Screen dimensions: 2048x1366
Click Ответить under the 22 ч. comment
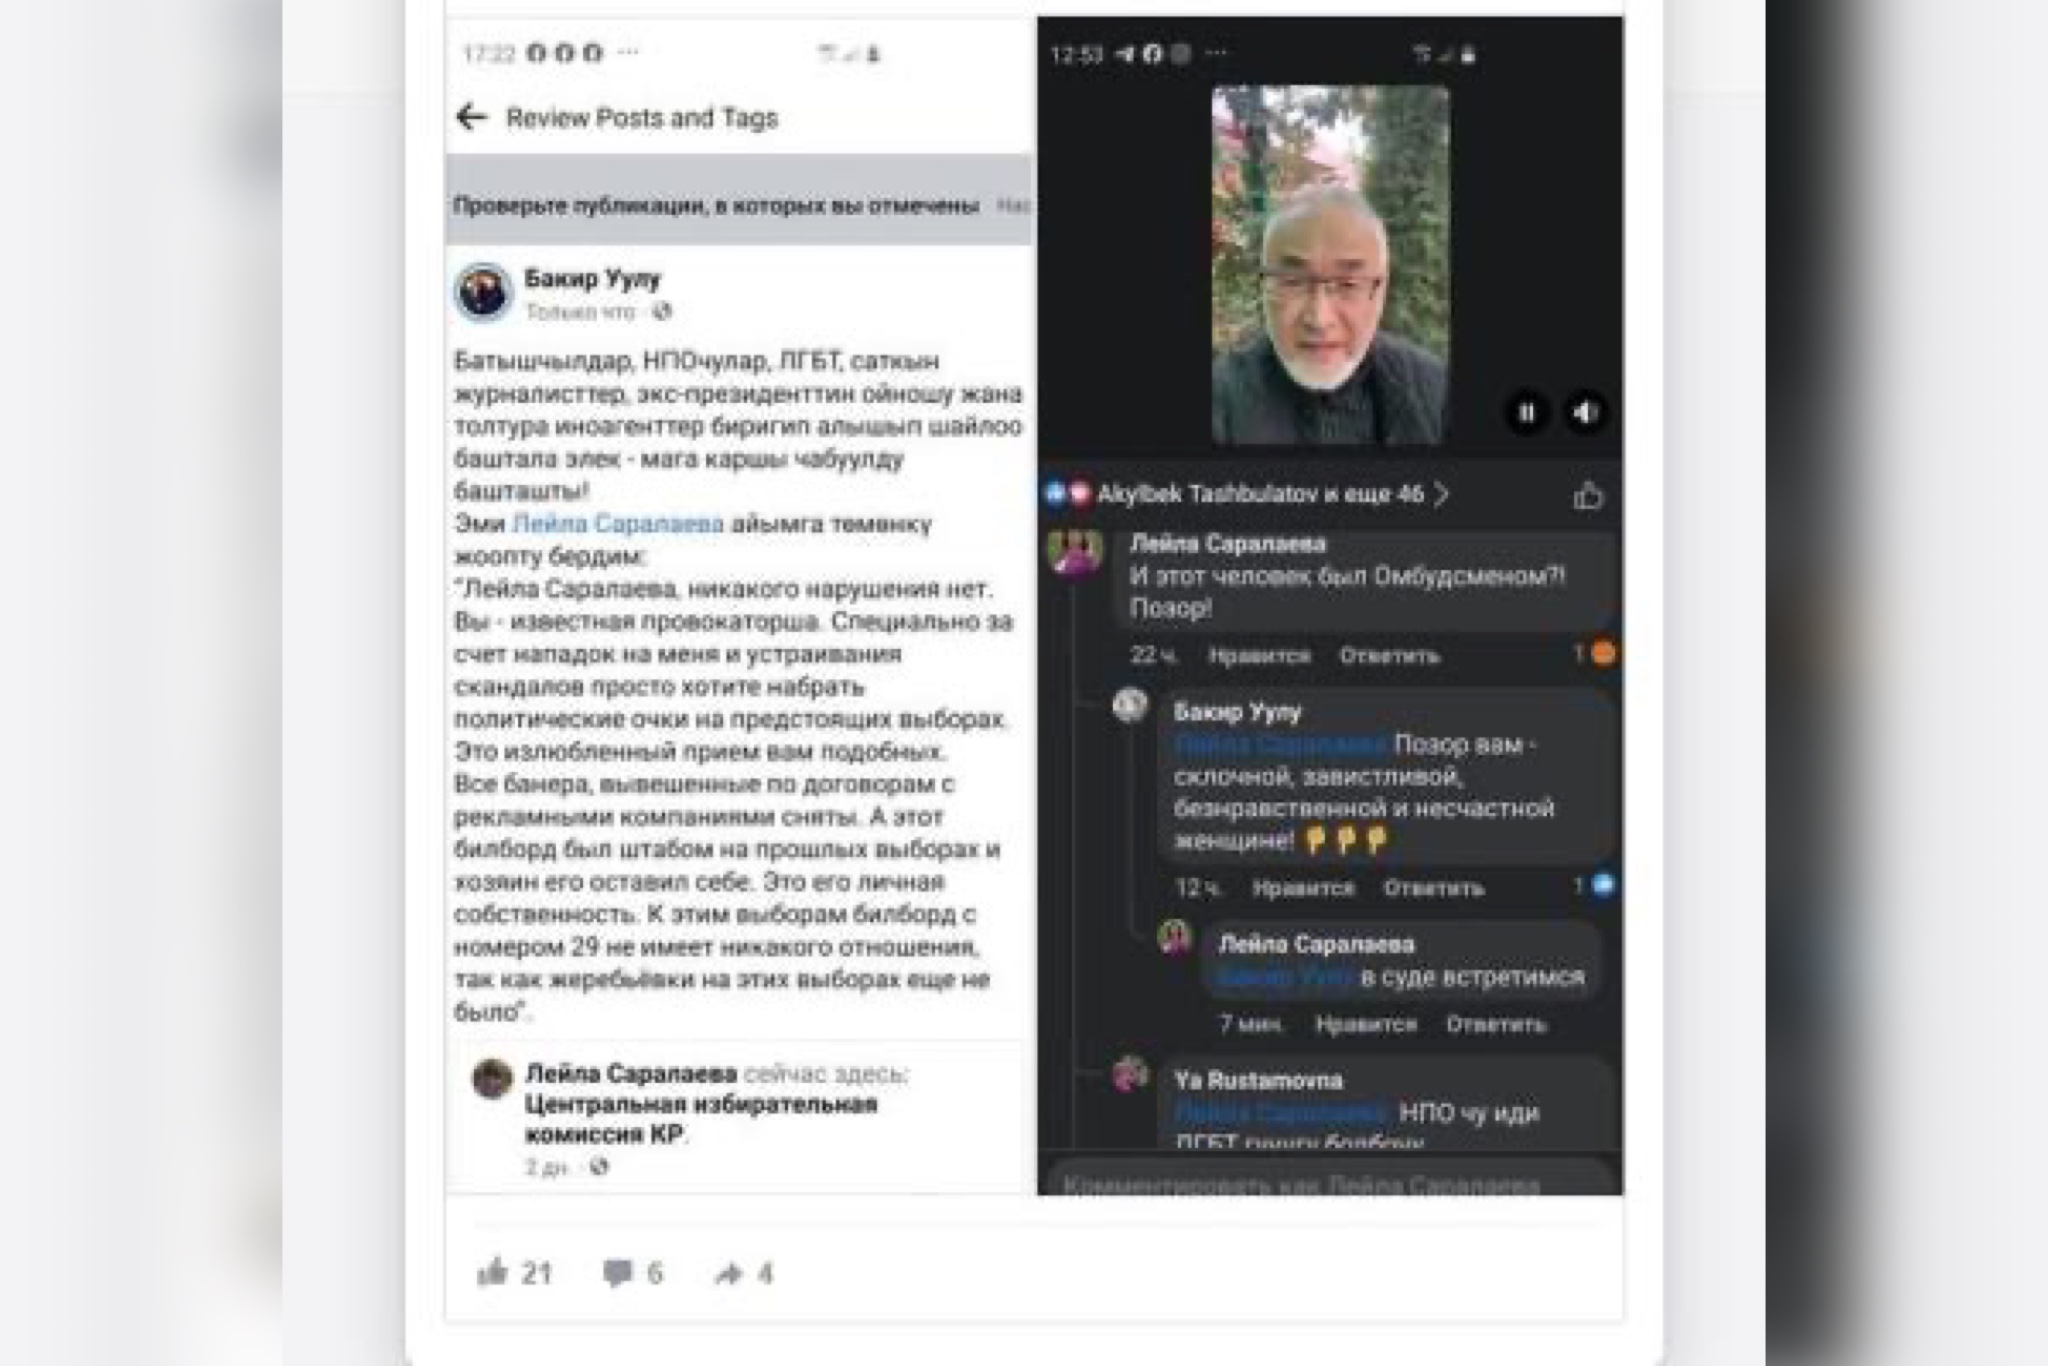click(x=1389, y=656)
